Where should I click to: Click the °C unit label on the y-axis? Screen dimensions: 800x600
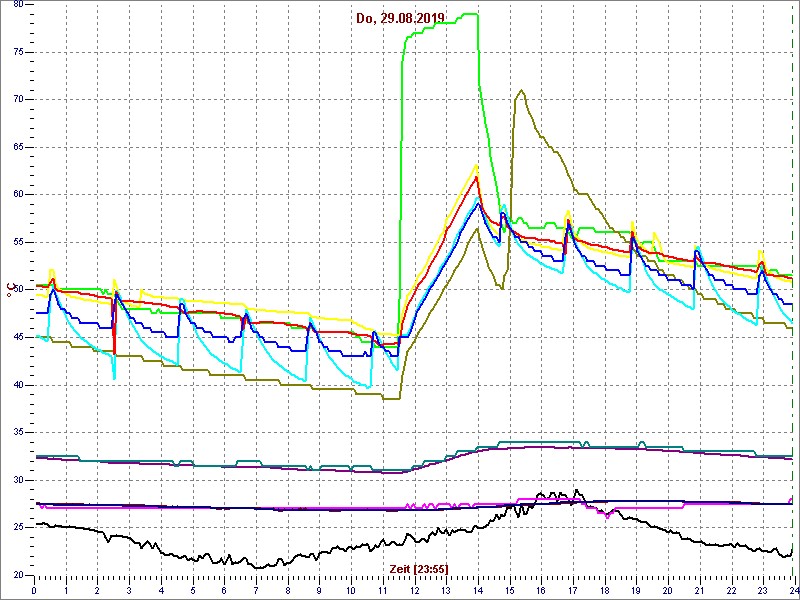point(11,290)
